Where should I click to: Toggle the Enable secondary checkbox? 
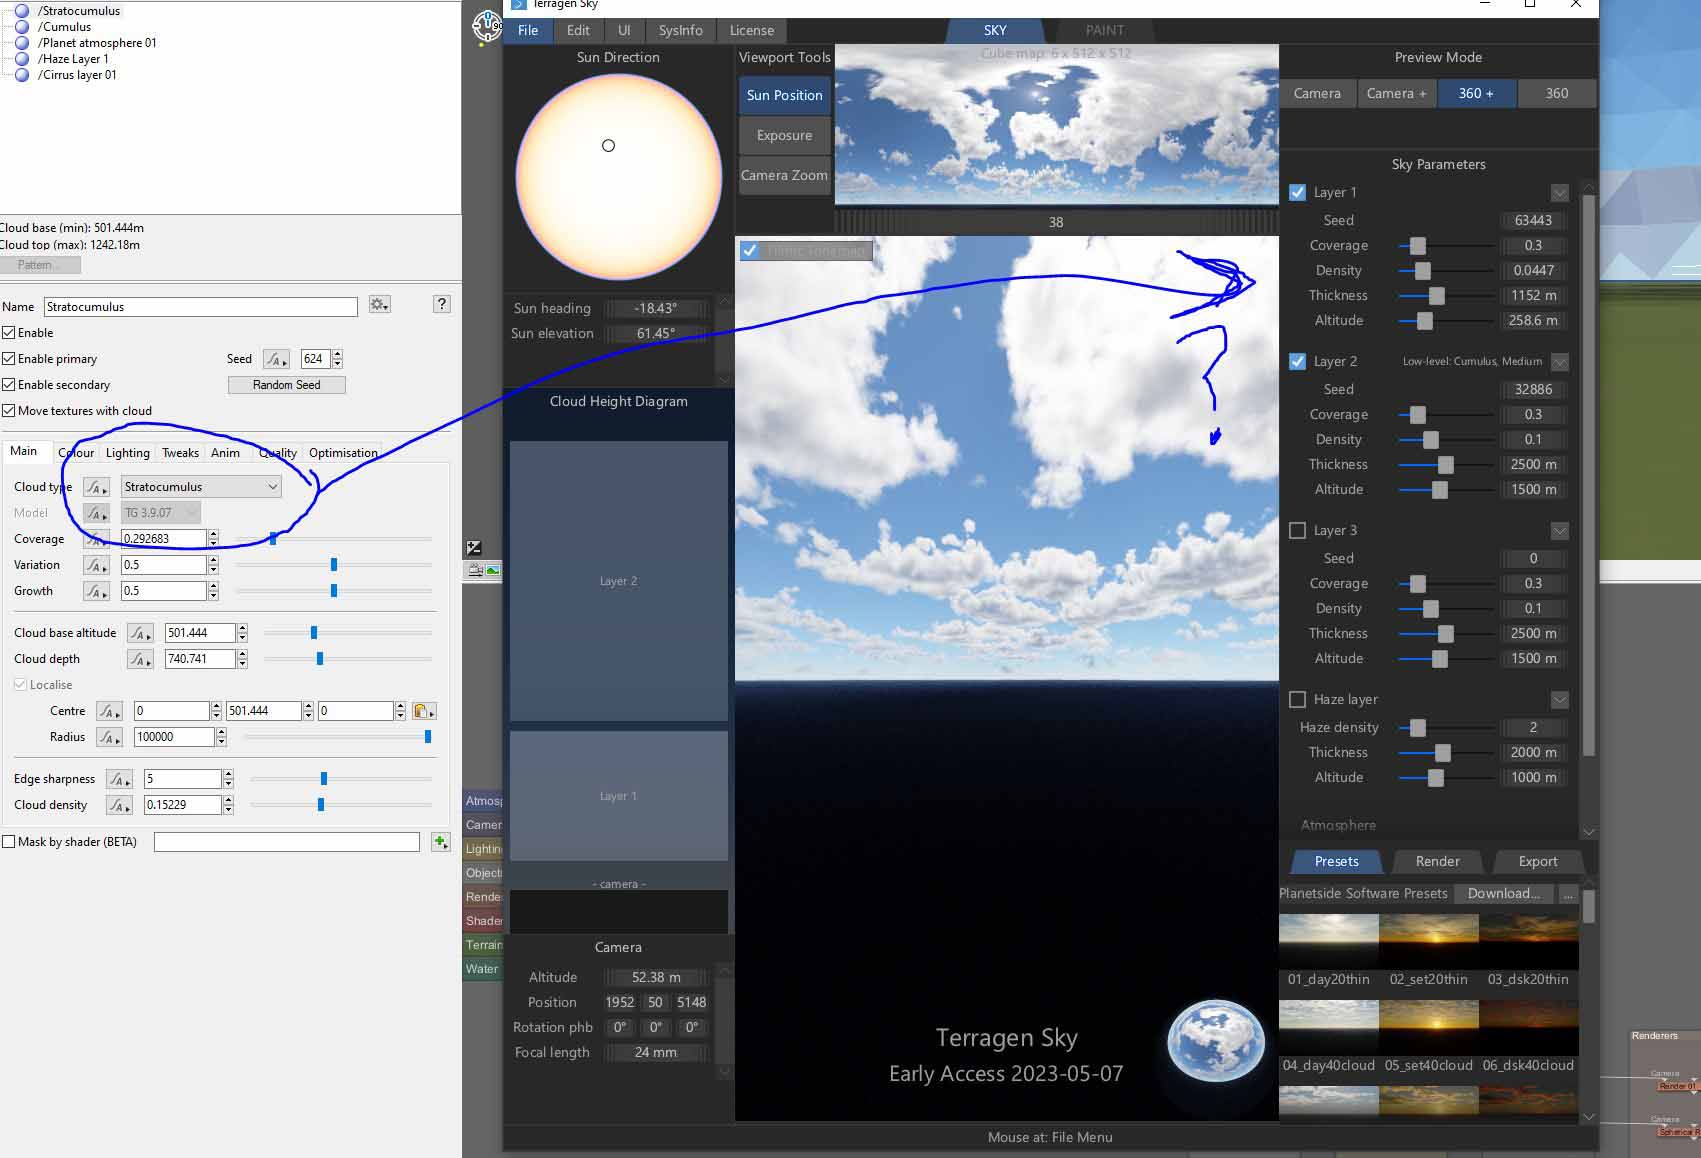click(9, 385)
